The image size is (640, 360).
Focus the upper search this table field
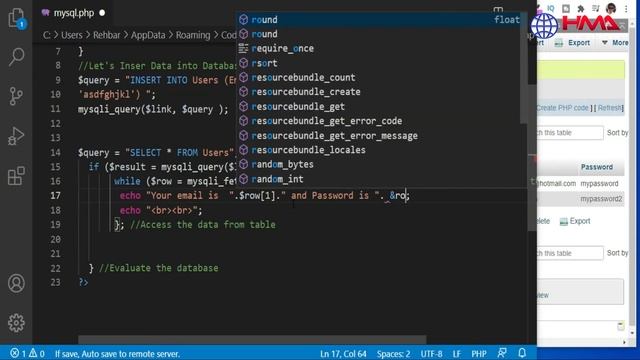pyautogui.click(x=570, y=133)
